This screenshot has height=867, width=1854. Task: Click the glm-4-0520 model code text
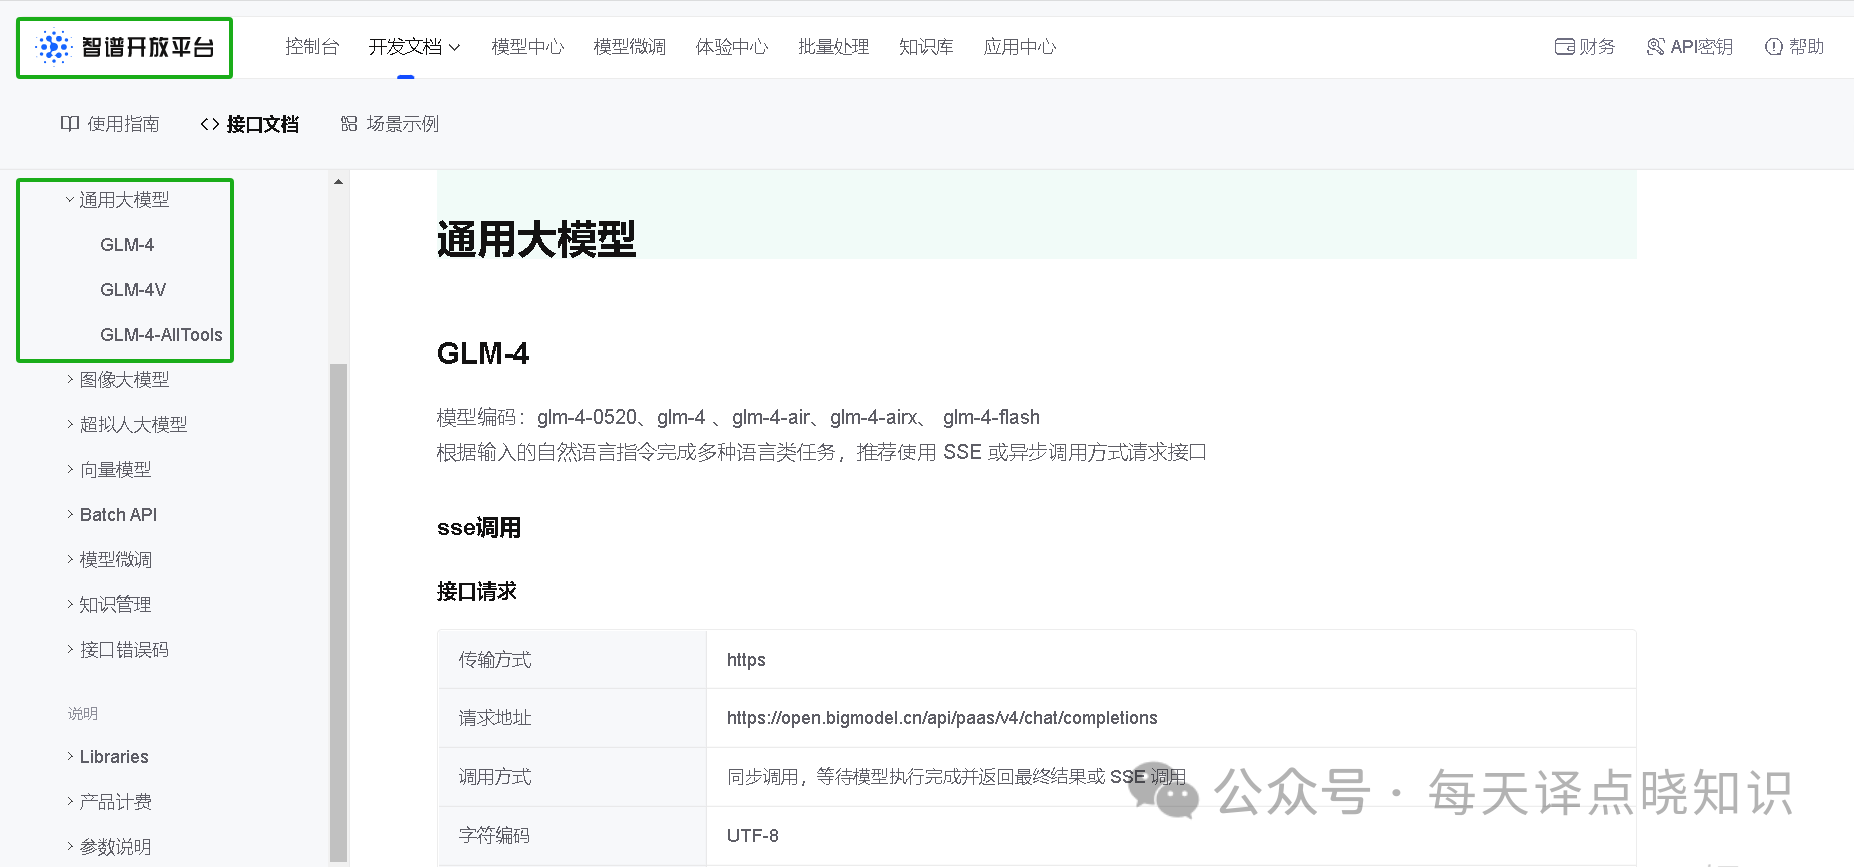(587, 418)
